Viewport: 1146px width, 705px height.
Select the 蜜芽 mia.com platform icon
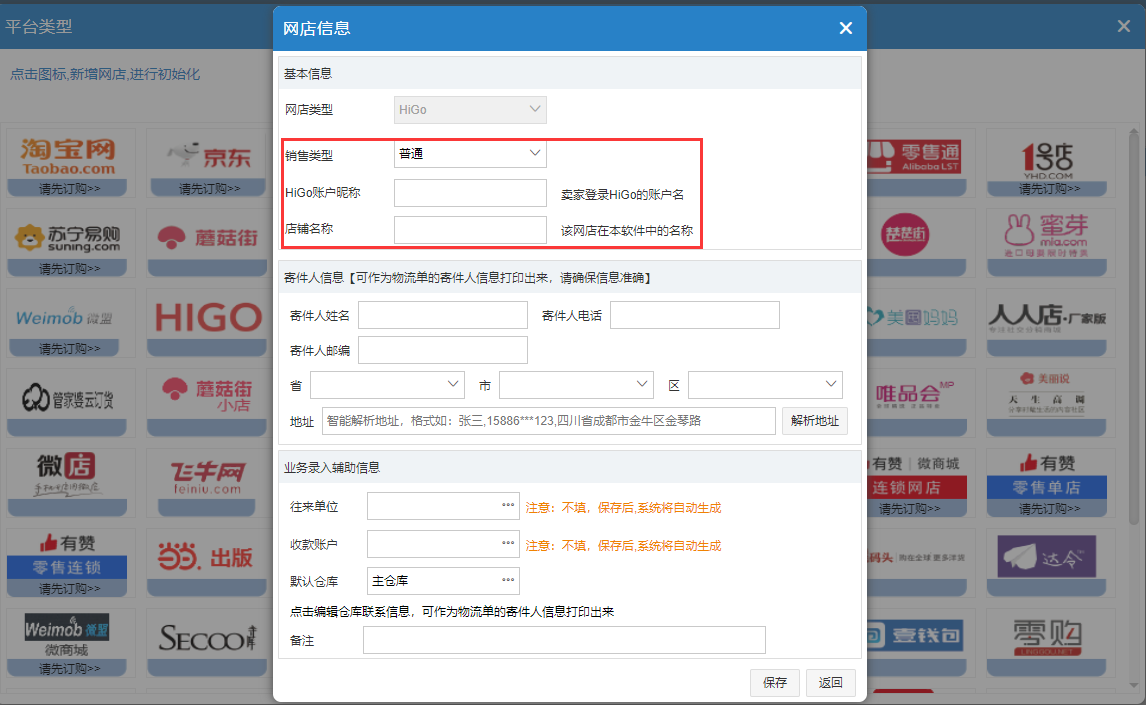tap(1046, 235)
